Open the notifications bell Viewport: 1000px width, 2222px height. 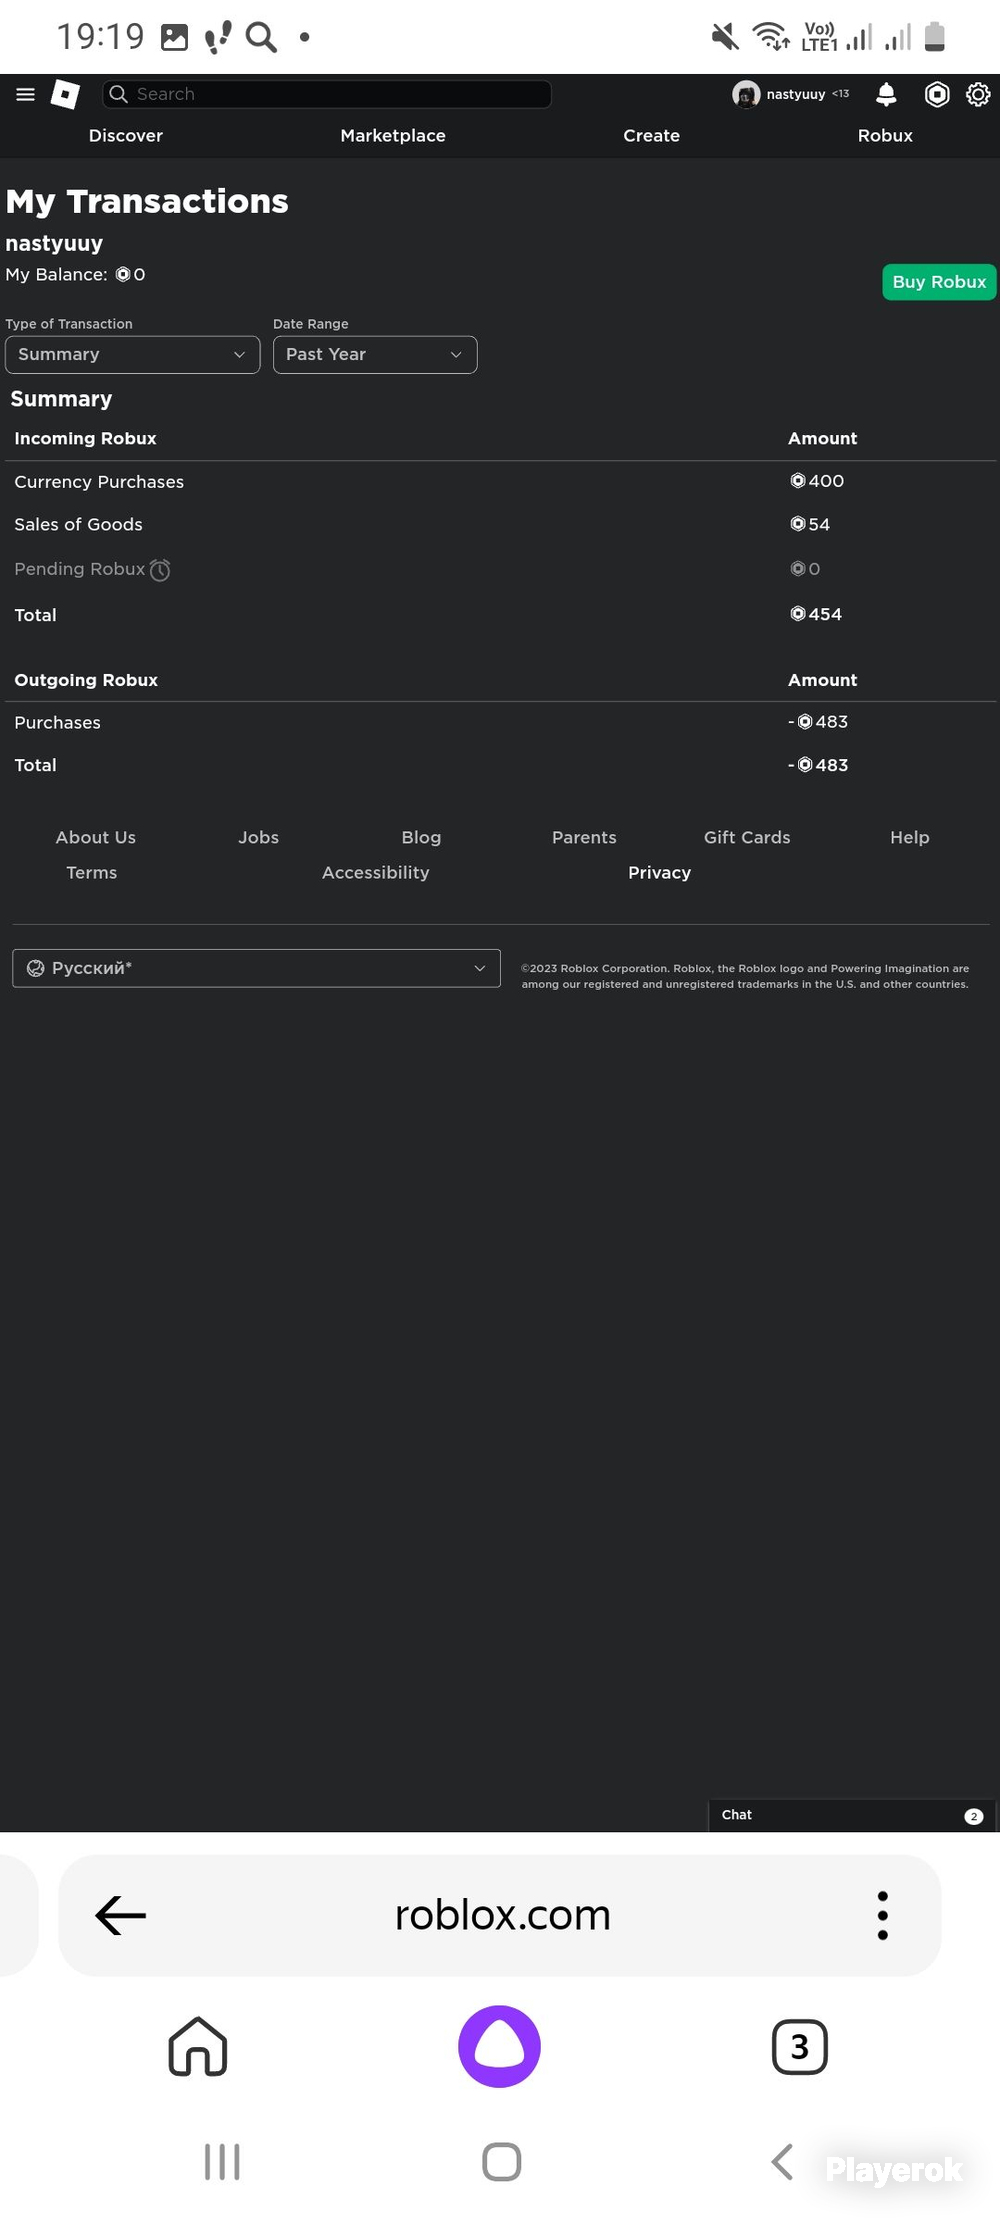click(x=886, y=94)
